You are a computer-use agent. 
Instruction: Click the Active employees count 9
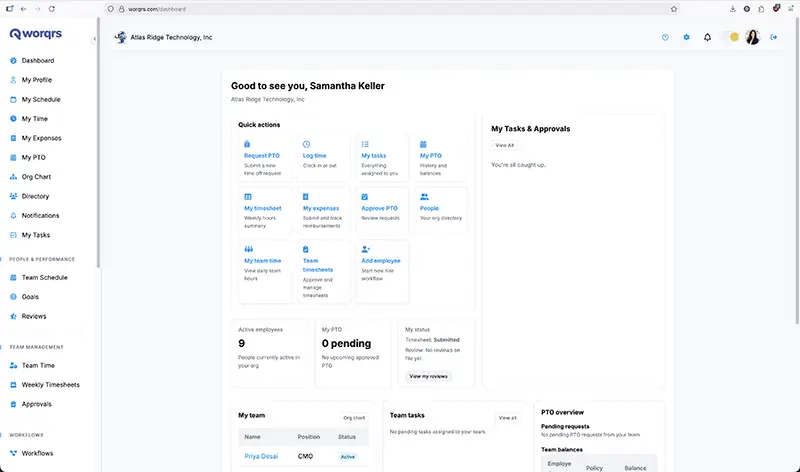pos(241,344)
